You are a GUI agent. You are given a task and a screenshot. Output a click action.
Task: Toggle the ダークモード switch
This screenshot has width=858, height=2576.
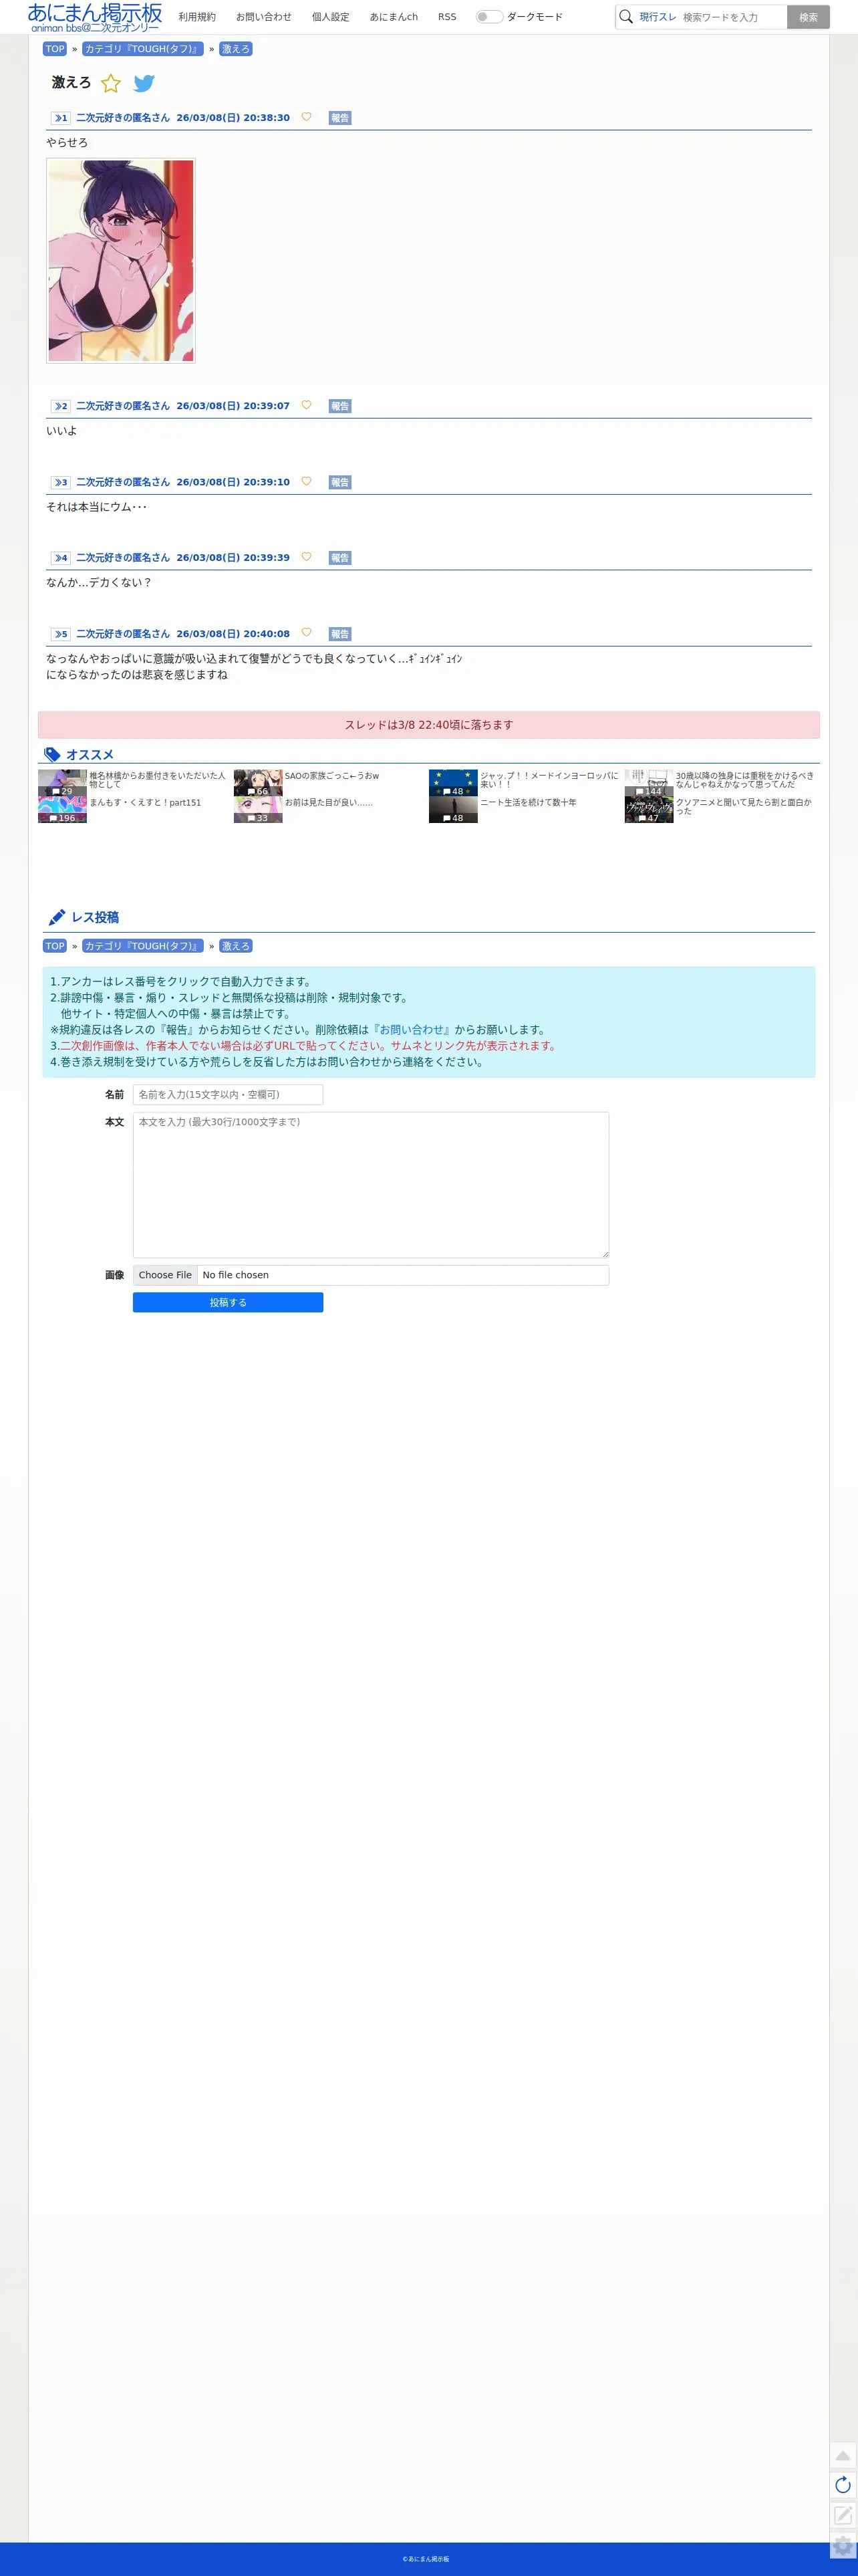pos(489,17)
